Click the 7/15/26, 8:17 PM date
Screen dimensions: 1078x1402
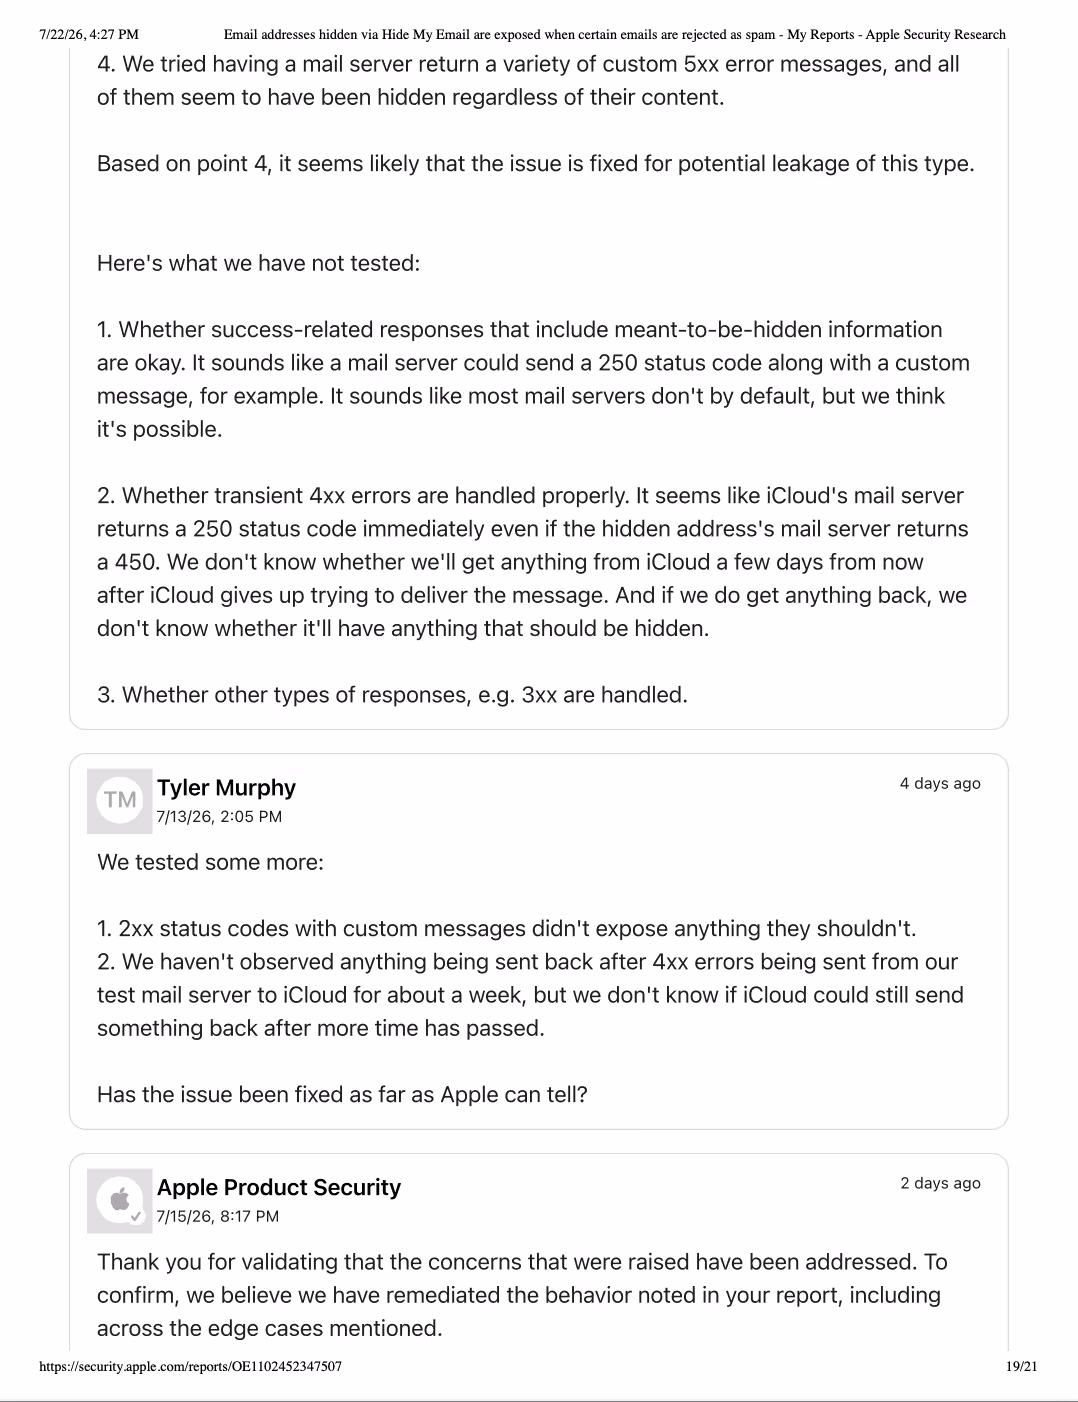(218, 1216)
